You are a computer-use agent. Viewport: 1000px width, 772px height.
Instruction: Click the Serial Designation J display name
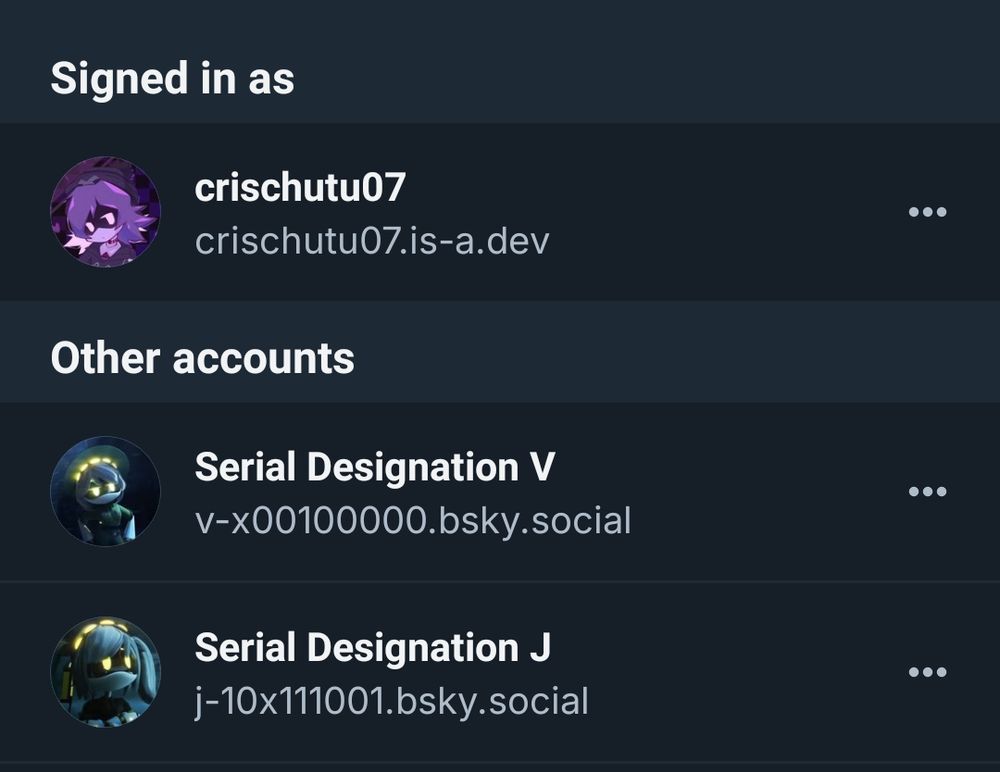(x=372, y=648)
